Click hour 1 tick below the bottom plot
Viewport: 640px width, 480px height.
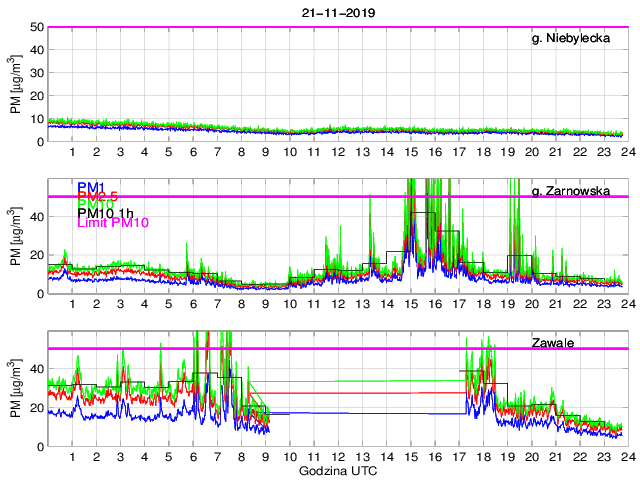pyautogui.click(x=72, y=457)
